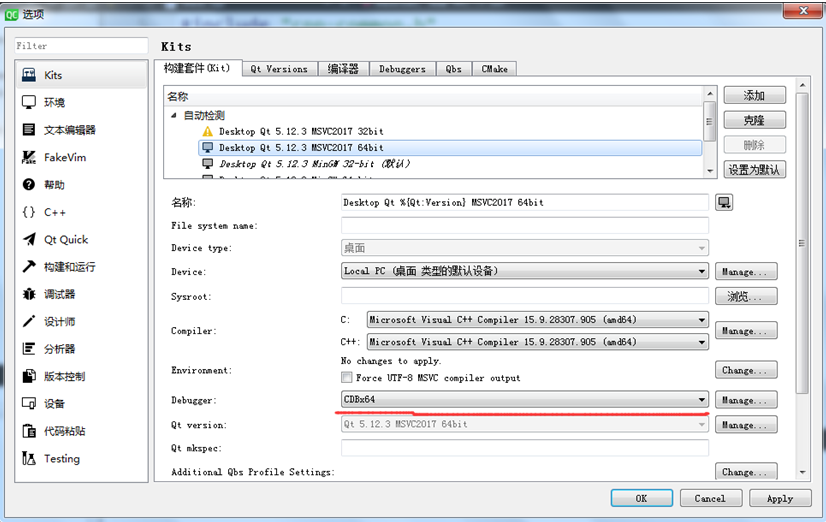
Task: Open the 代码粘贴 settings category
Action: 81,431
